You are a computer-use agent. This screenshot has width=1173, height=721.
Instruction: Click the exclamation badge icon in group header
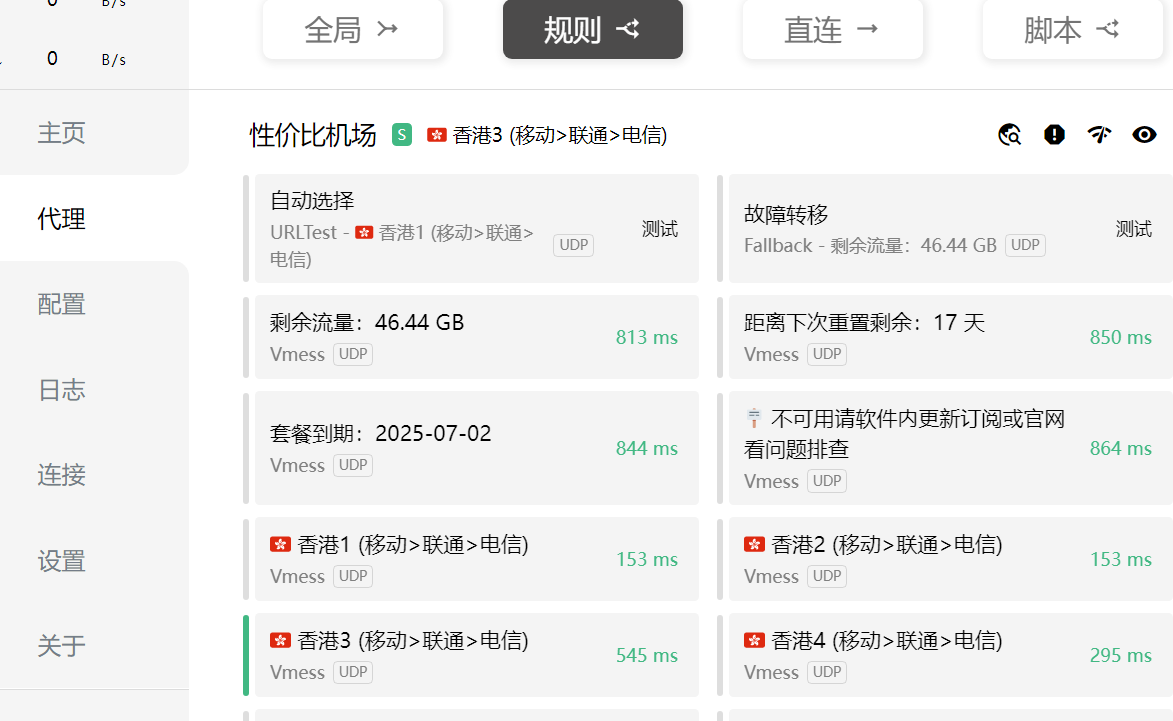coord(1054,135)
